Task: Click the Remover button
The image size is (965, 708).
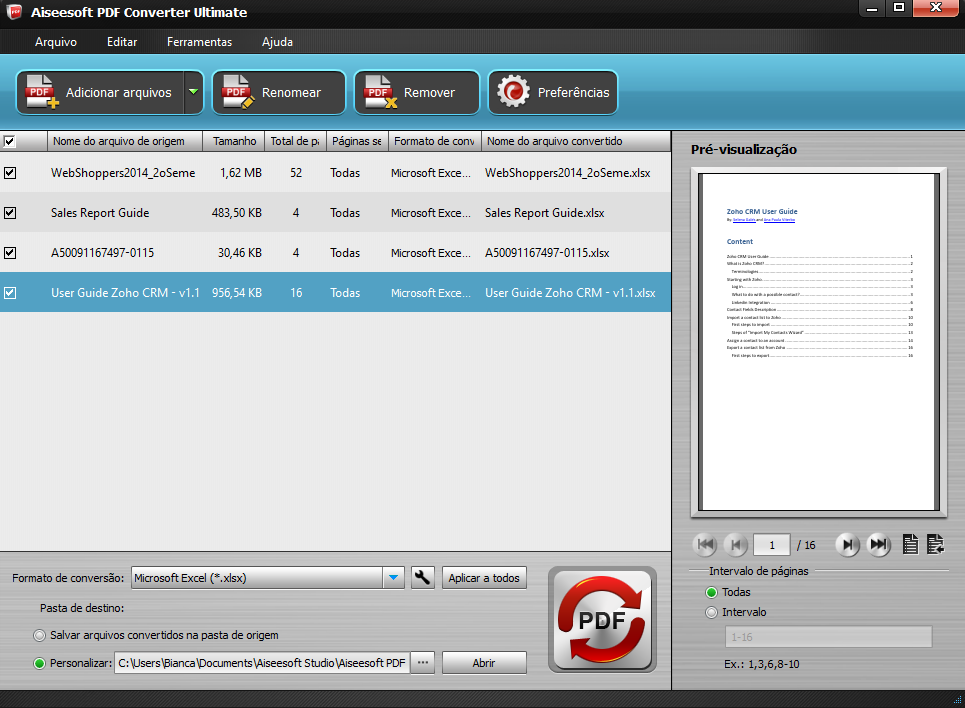Action: 417,92
